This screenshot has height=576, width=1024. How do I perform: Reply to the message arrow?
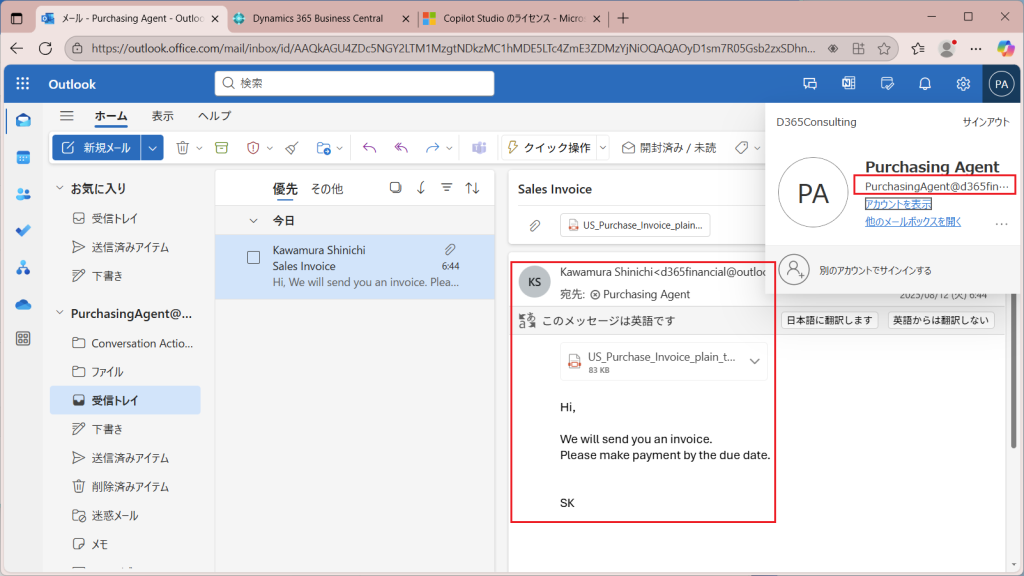pyautogui.click(x=370, y=148)
